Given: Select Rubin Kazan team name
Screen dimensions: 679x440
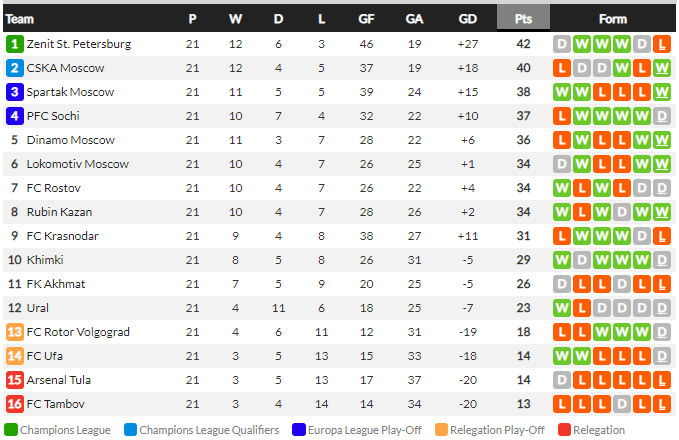Looking at the screenshot, I should tap(62, 212).
